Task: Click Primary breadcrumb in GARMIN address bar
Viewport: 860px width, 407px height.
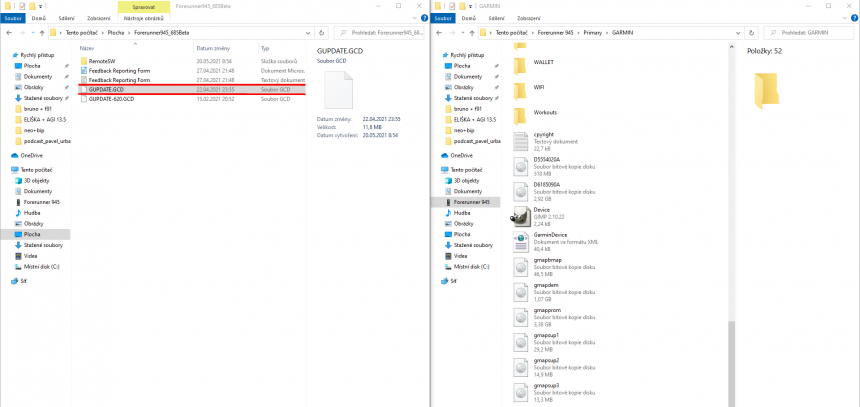Action: 592,32
